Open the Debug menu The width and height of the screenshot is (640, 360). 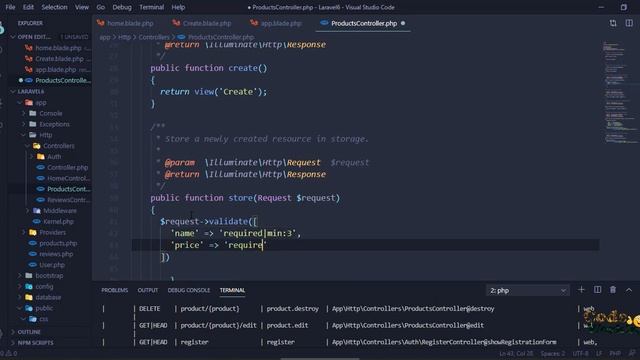click(122, 7)
